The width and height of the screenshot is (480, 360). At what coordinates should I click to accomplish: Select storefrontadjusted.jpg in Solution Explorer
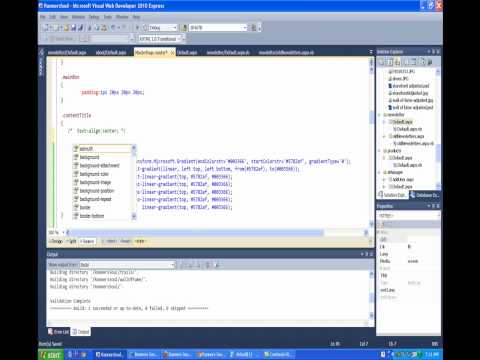[409, 93]
